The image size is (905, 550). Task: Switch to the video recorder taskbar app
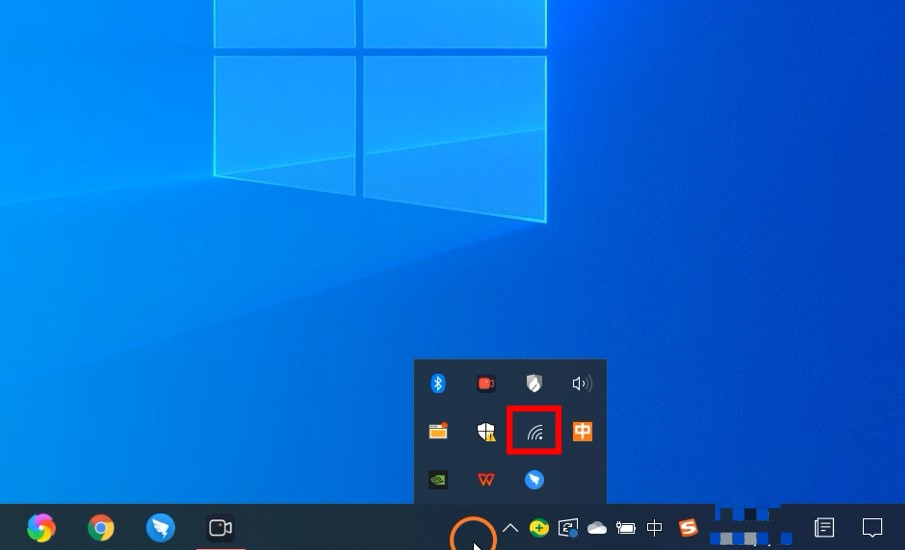(220, 527)
